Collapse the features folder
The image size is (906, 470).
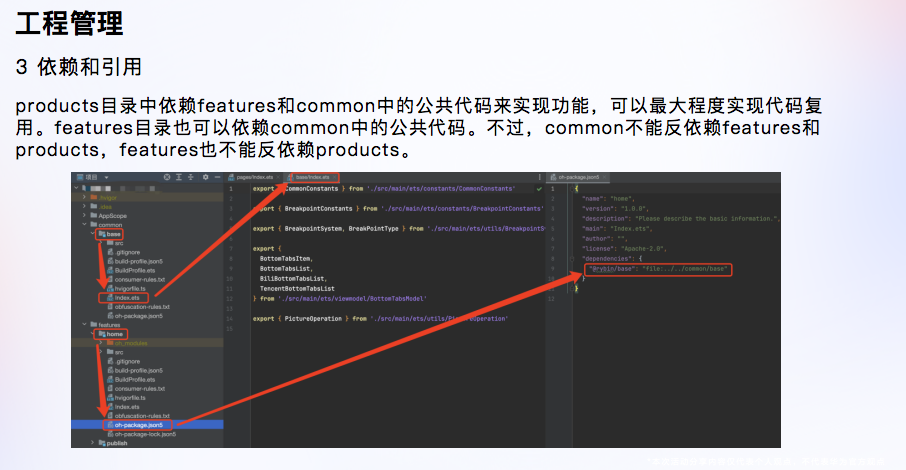(x=82, y=325)
